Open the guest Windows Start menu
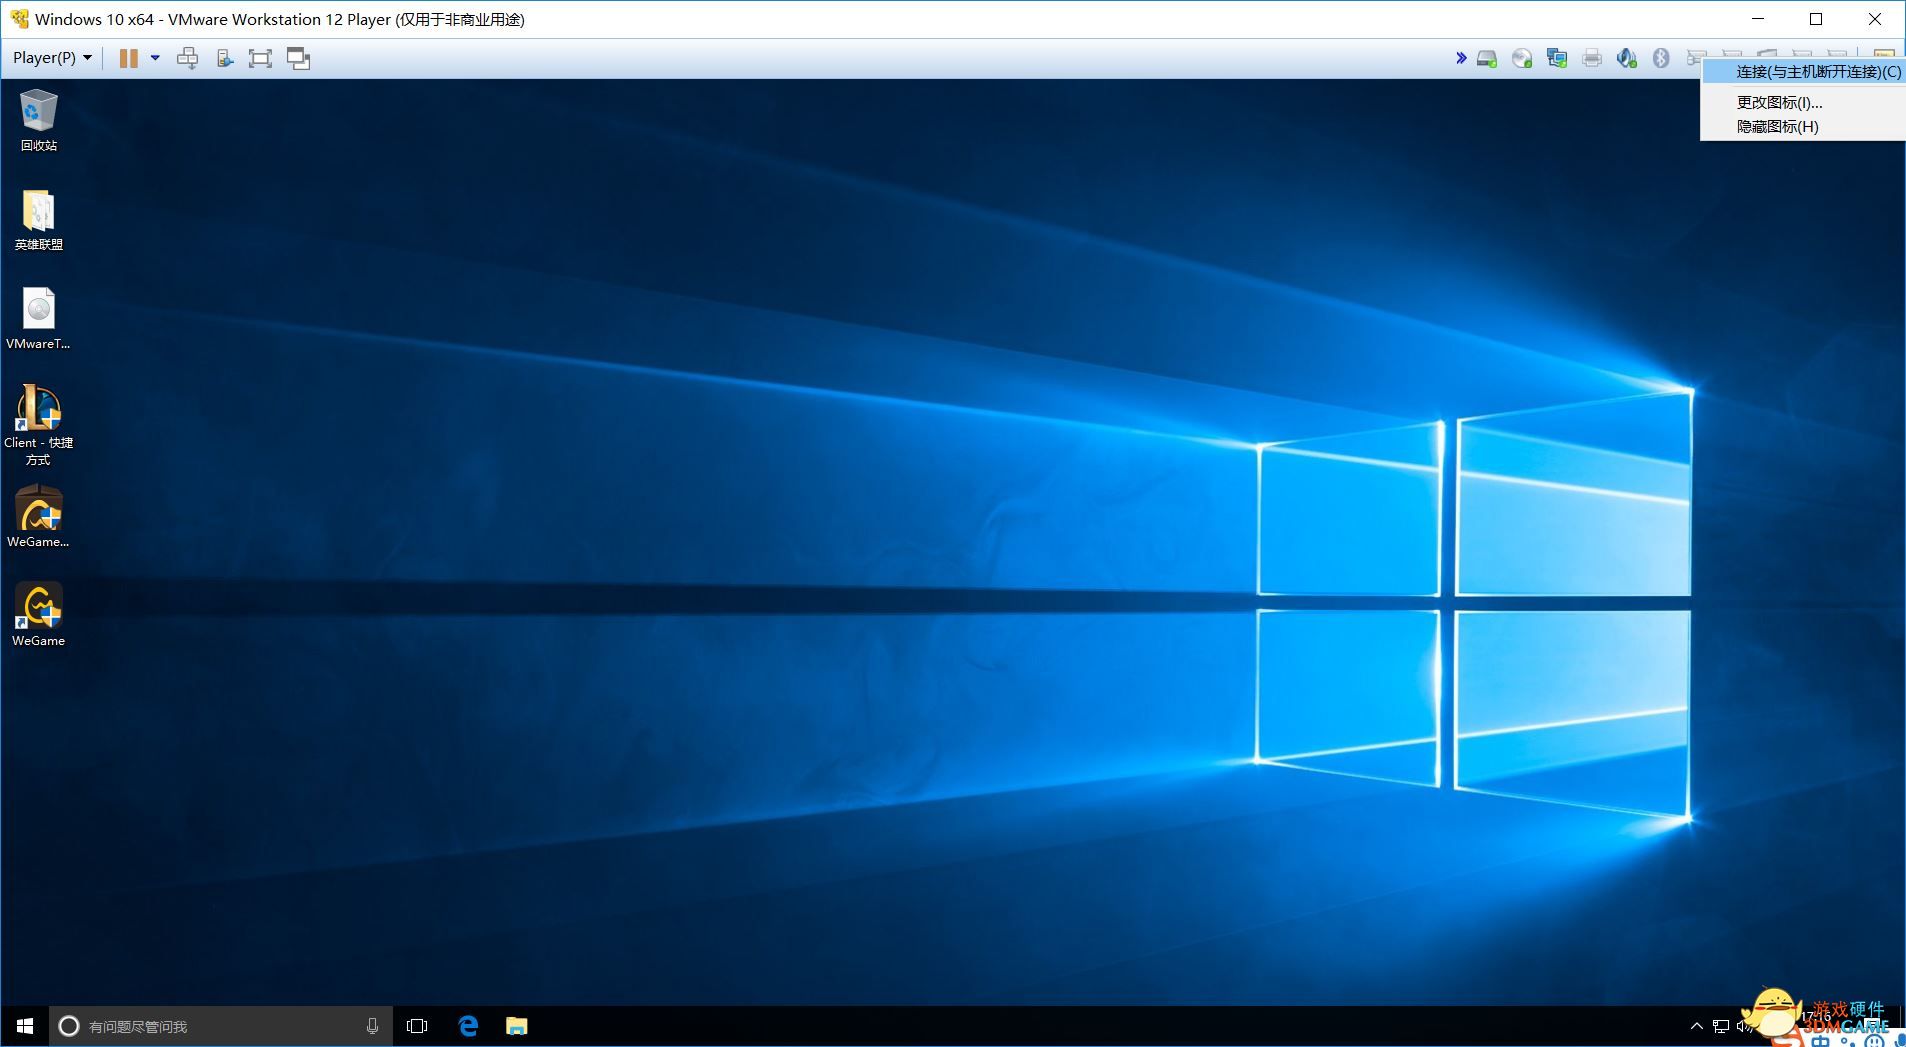This screenshot has width=1906, height=1047. coord(24,1026)
